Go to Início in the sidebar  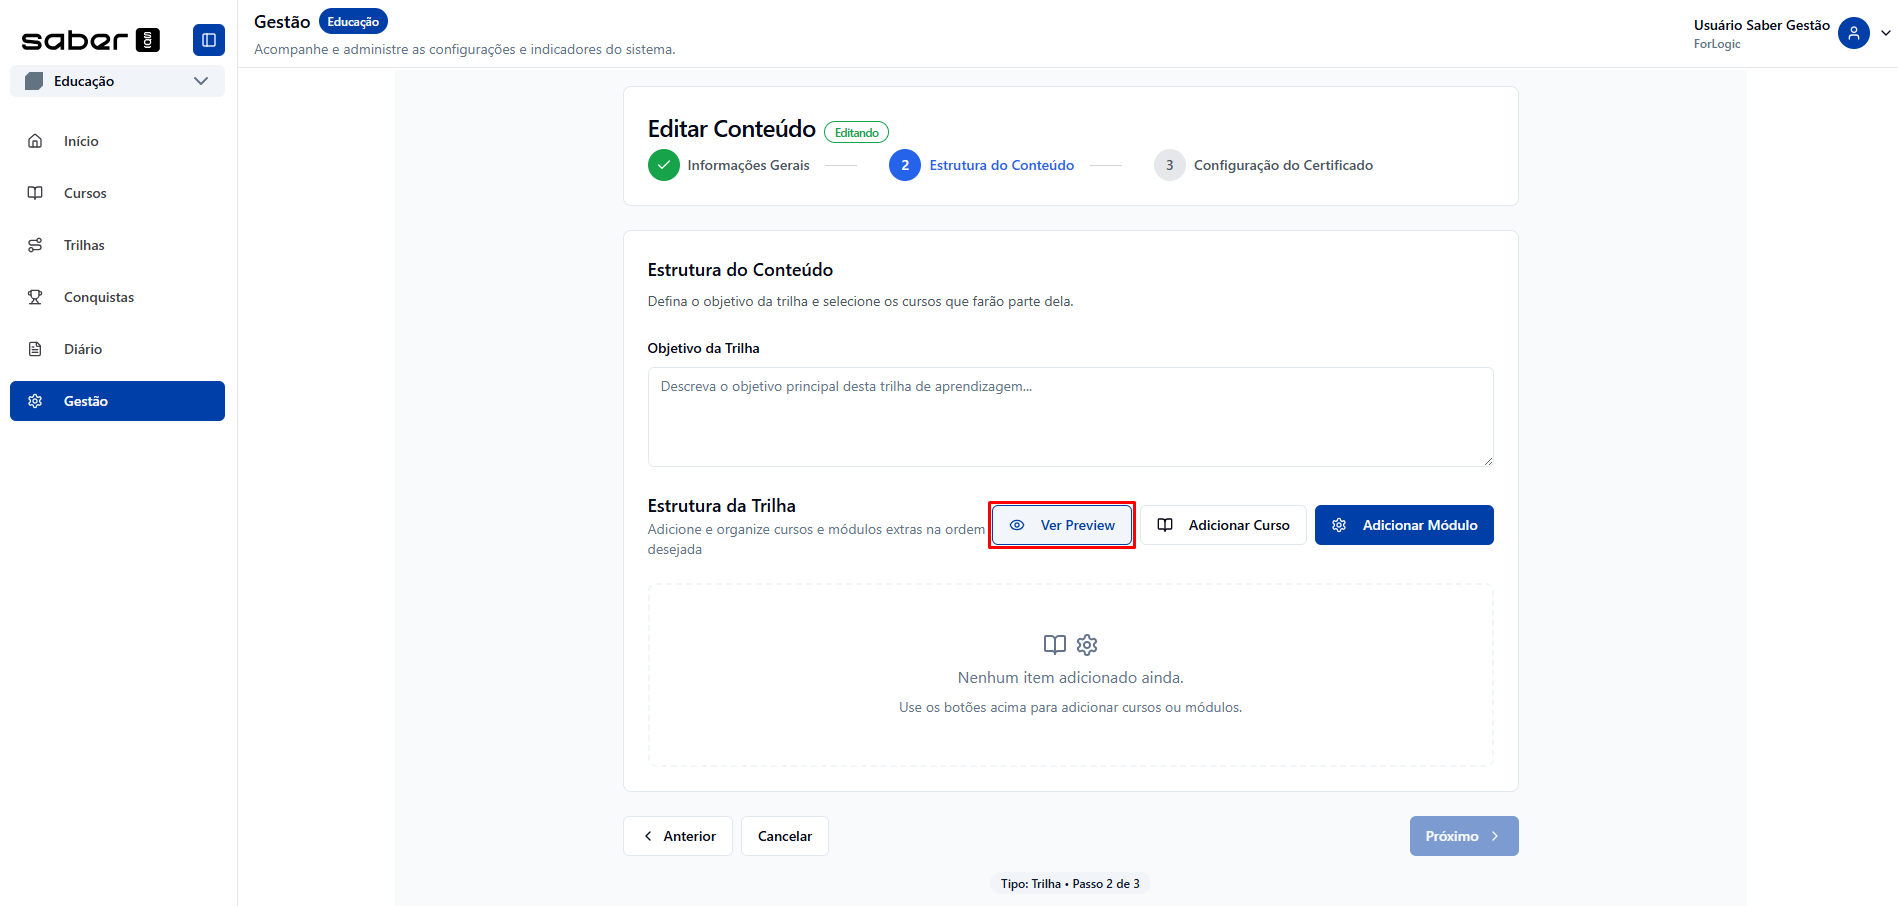tap(81, 141)
